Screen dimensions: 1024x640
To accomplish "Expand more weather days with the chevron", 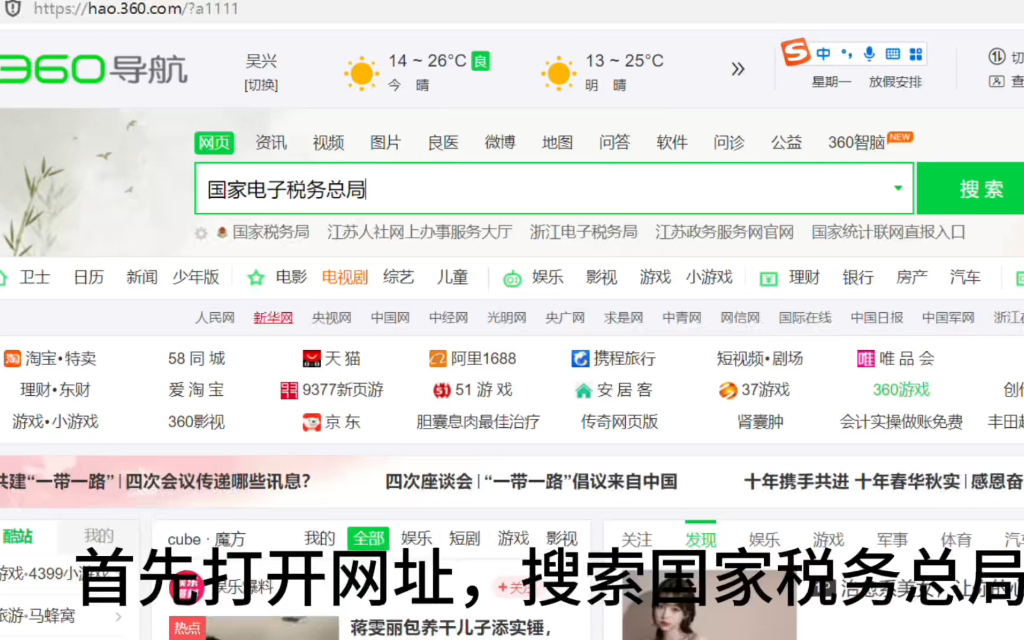I will tap(738, 69).
